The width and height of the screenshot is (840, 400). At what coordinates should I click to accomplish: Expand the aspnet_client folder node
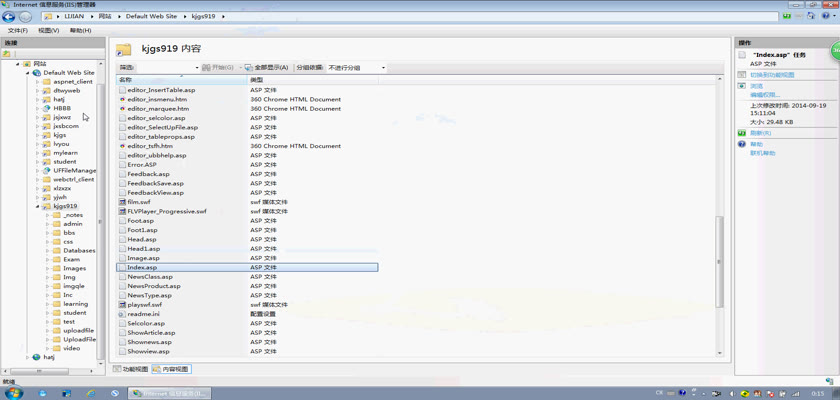coord(38,82)
